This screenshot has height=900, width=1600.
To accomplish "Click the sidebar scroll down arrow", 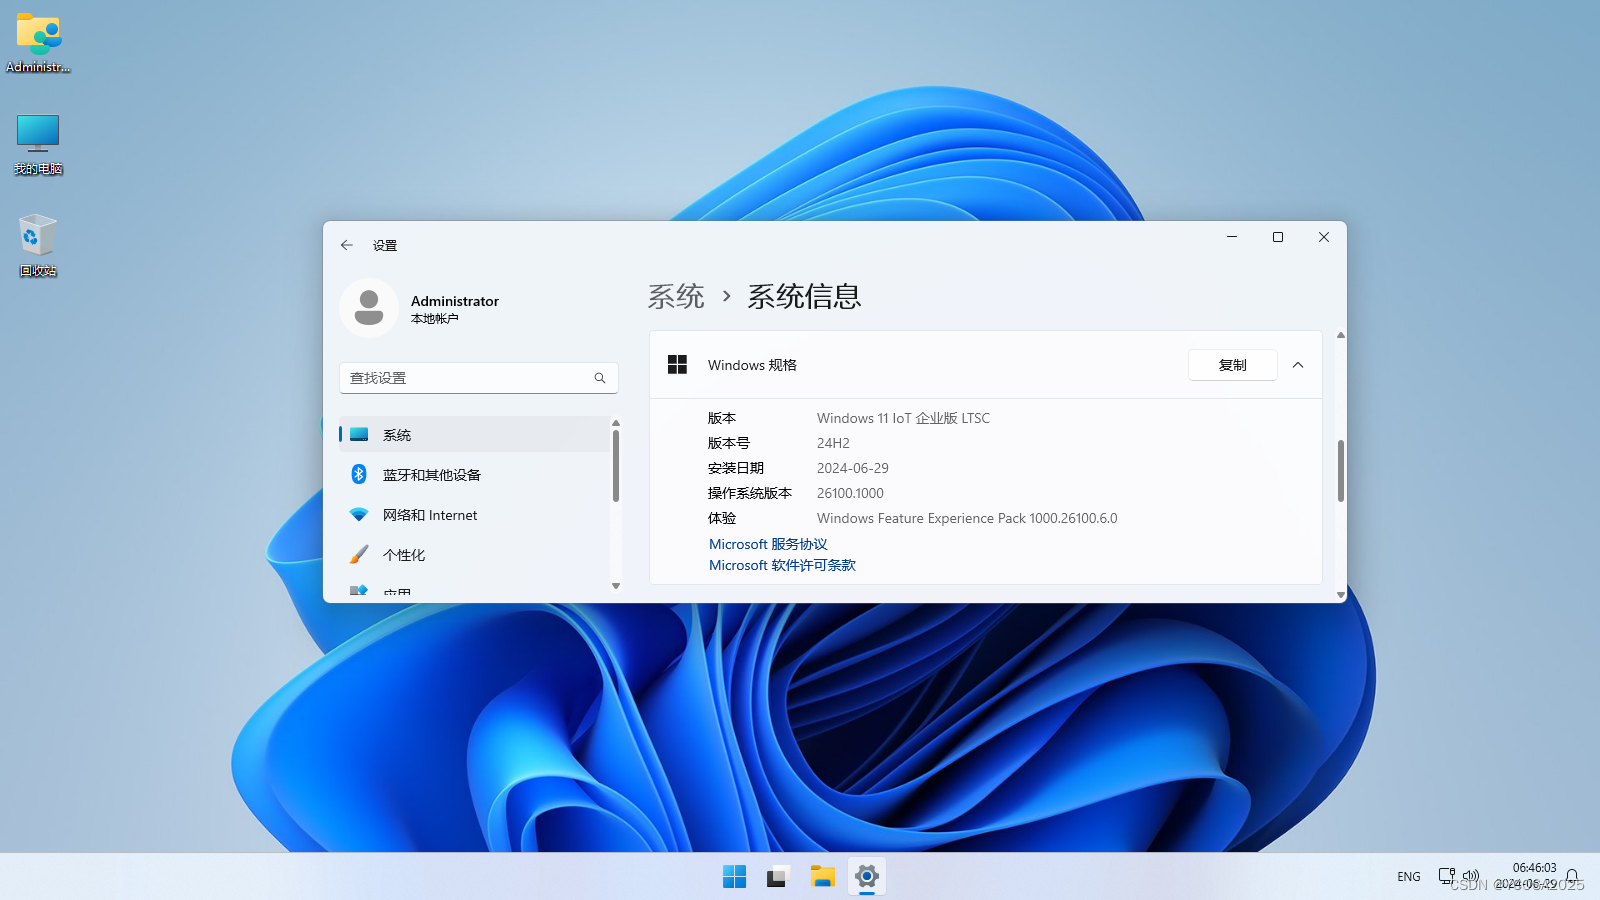I will click(x=616, y=586).
